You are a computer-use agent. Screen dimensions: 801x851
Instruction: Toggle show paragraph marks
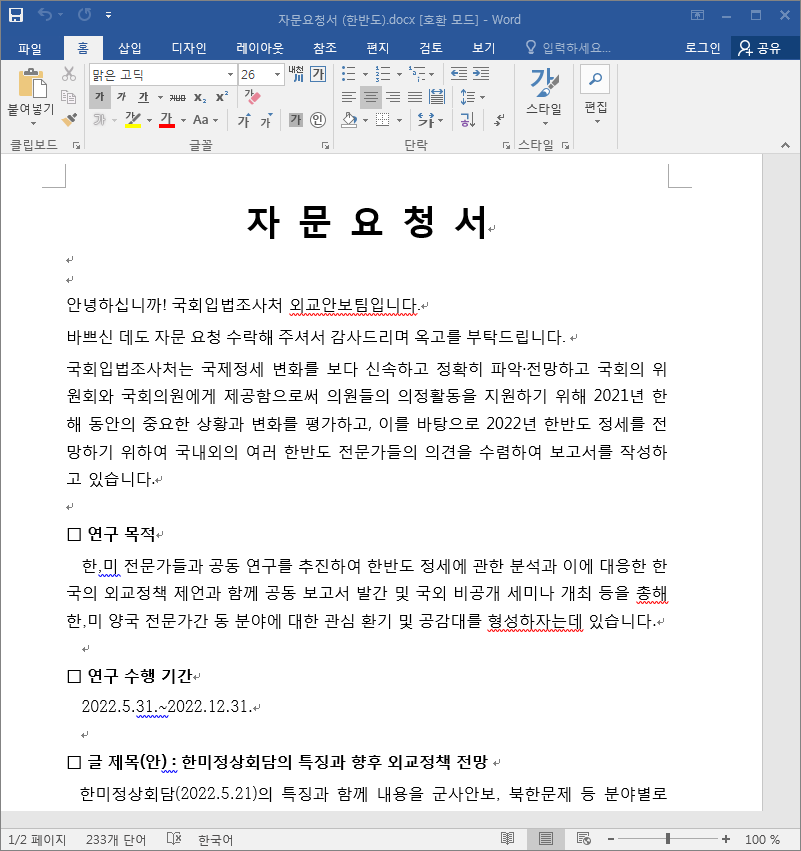[x=499, y=120]
